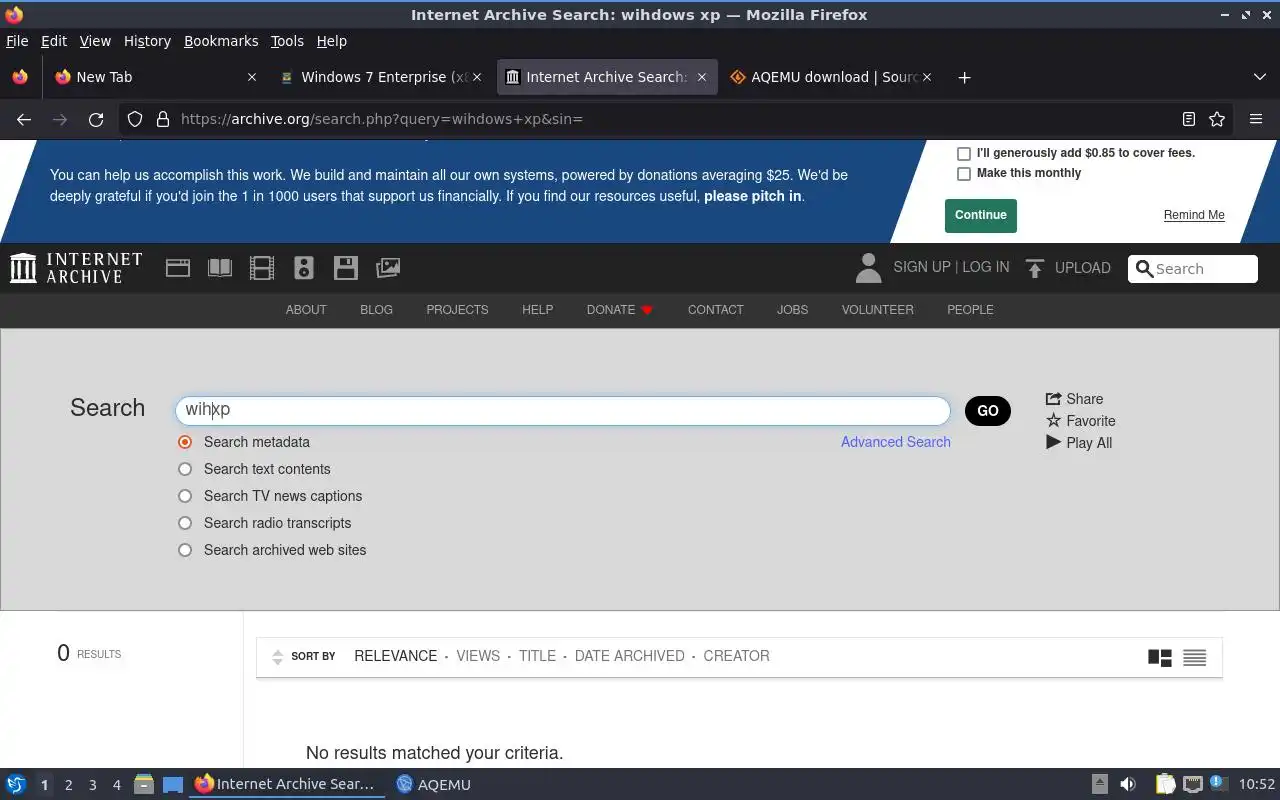Click the Remind Me link
1280x800 pixels.
(1194, 215)
